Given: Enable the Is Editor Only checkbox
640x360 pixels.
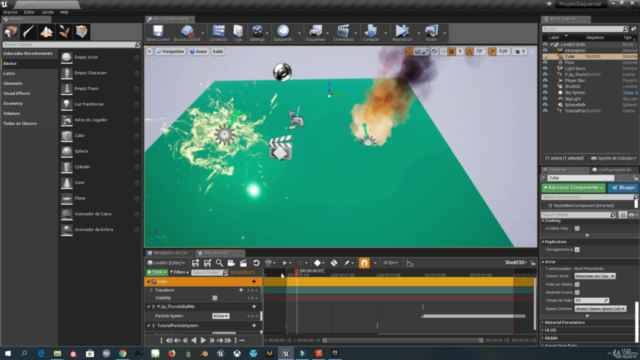Looking at the screenshot, I should tap(577, 229).
